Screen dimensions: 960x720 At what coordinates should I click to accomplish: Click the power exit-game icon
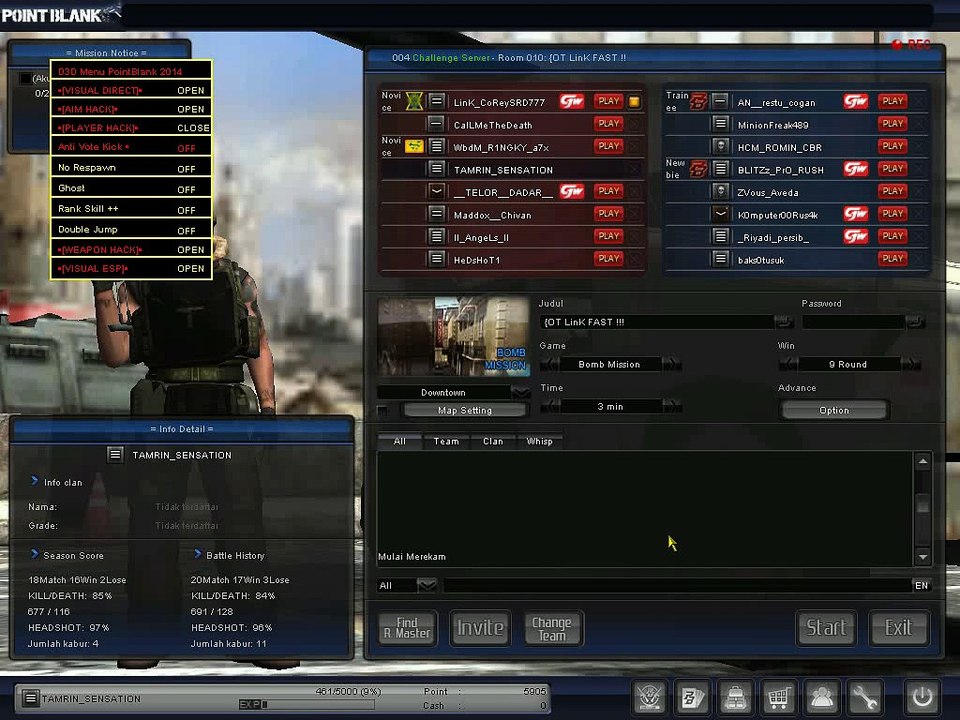point(922,697)
